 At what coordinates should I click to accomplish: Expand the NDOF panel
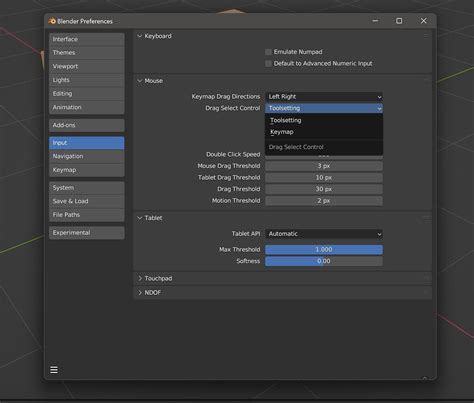(x=140, y=293)
